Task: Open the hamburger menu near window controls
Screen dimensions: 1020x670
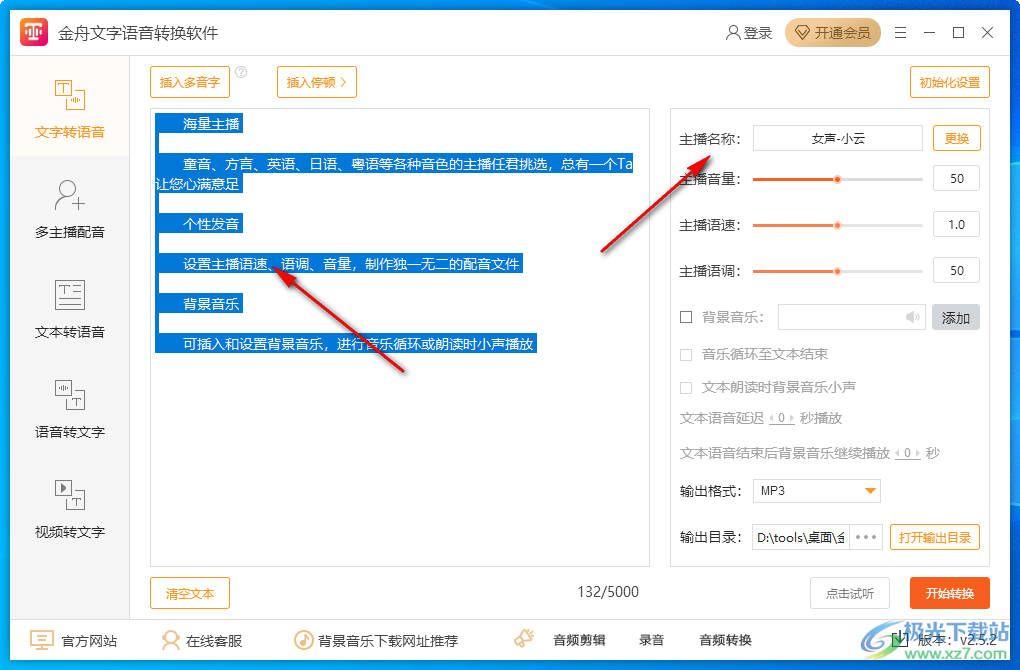Action: 899,32
